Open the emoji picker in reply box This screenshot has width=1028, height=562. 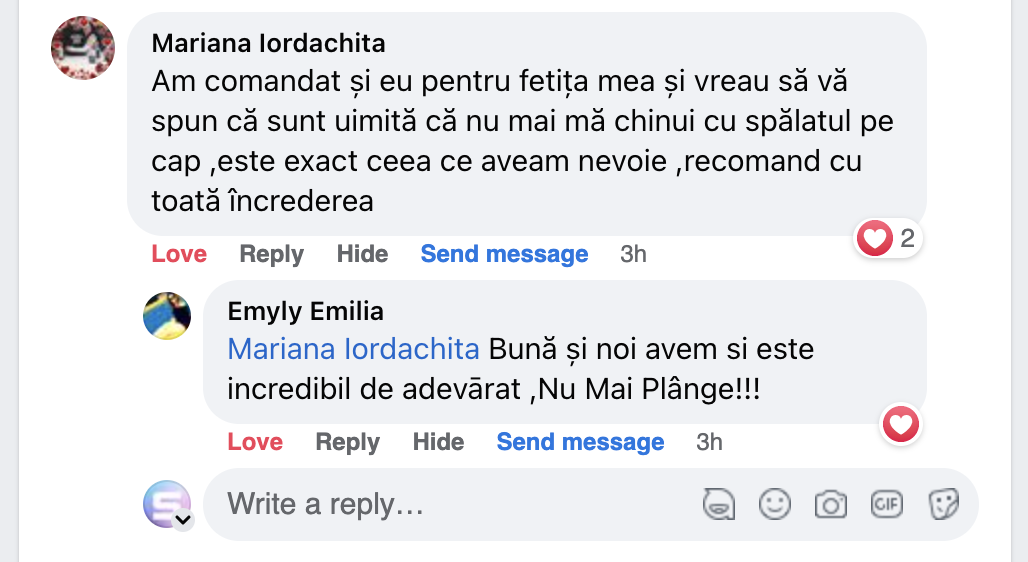click(x=775, y=504)
